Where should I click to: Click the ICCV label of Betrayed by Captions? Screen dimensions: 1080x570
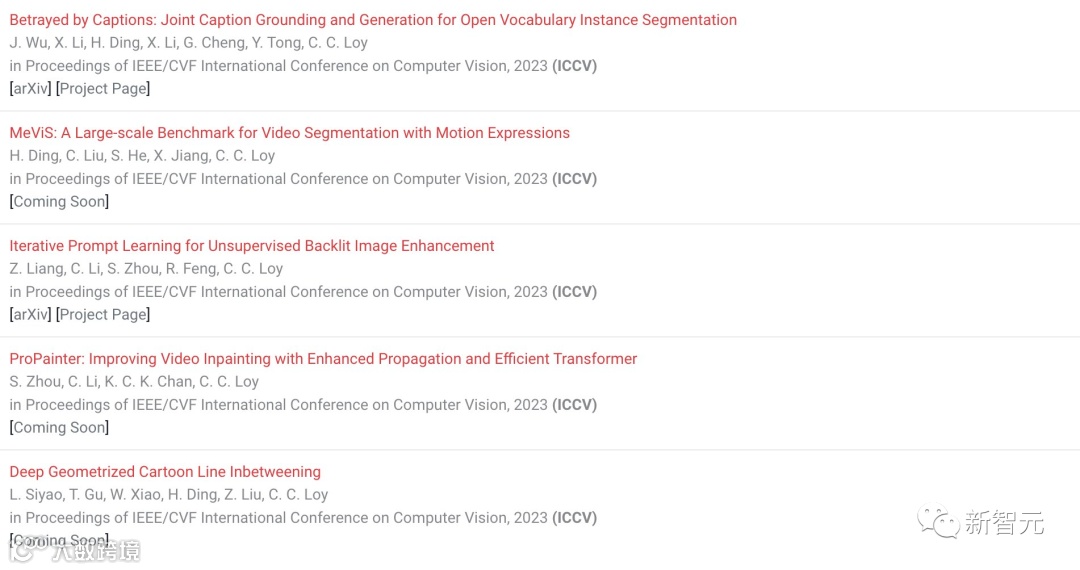point(574,65)
